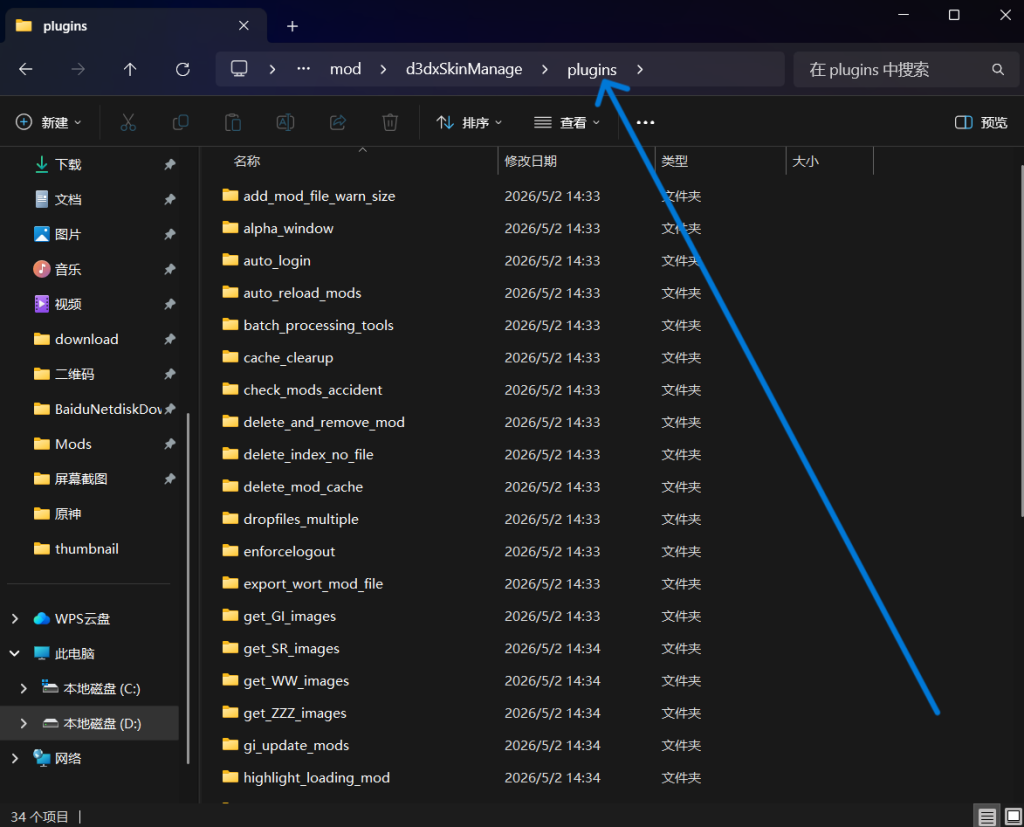Viewport: 1024px width, 827px height.
Task: Refresh the plugins folder view
Action: [183, 69]
